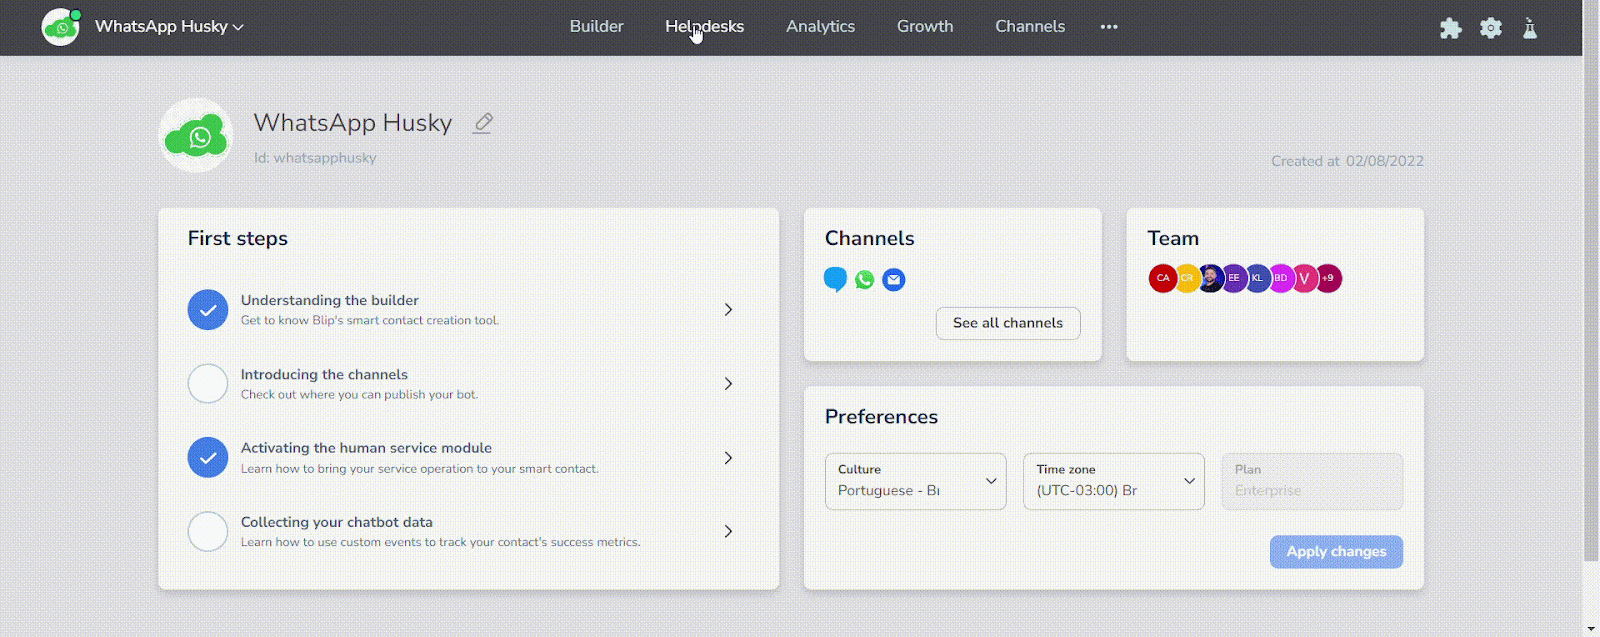Screen dimensions: 1600x637
Task: Expand Understanding the builder step arrow
Action: pyautogui.click(x=728, y=310)
